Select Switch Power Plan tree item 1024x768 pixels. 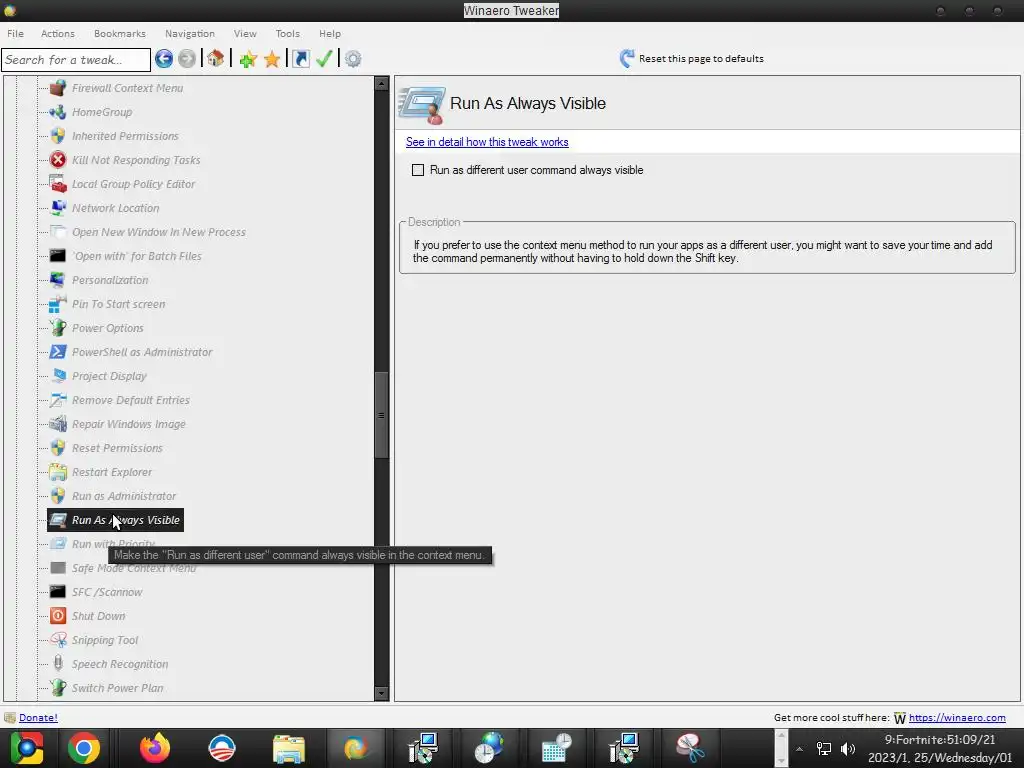point(118,688)
